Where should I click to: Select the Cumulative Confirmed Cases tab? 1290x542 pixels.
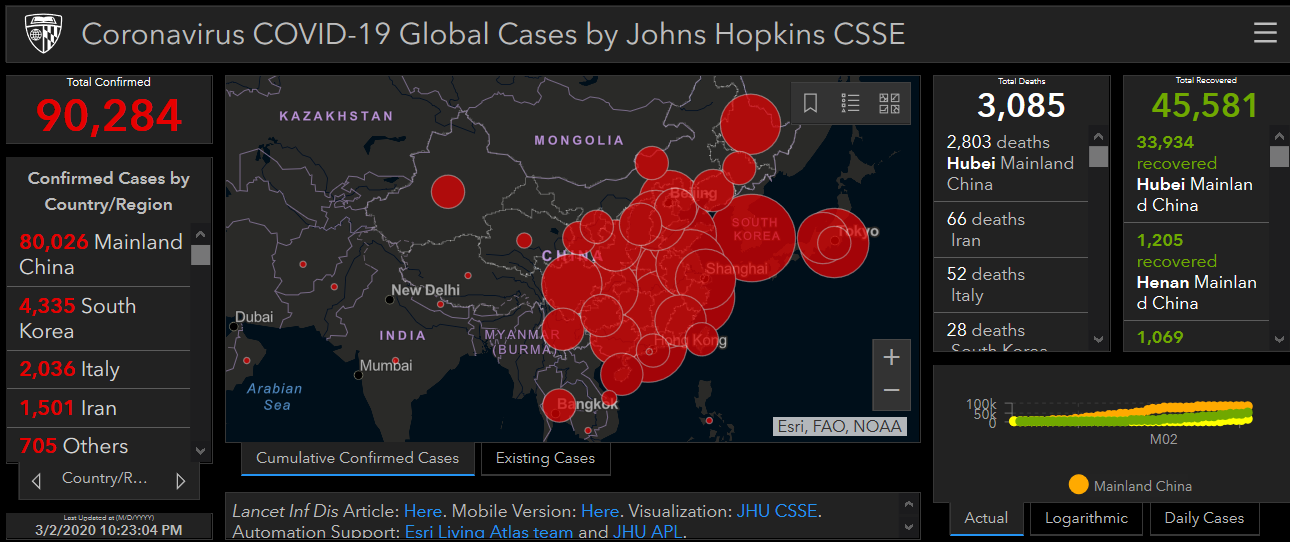tap(358, 458)
